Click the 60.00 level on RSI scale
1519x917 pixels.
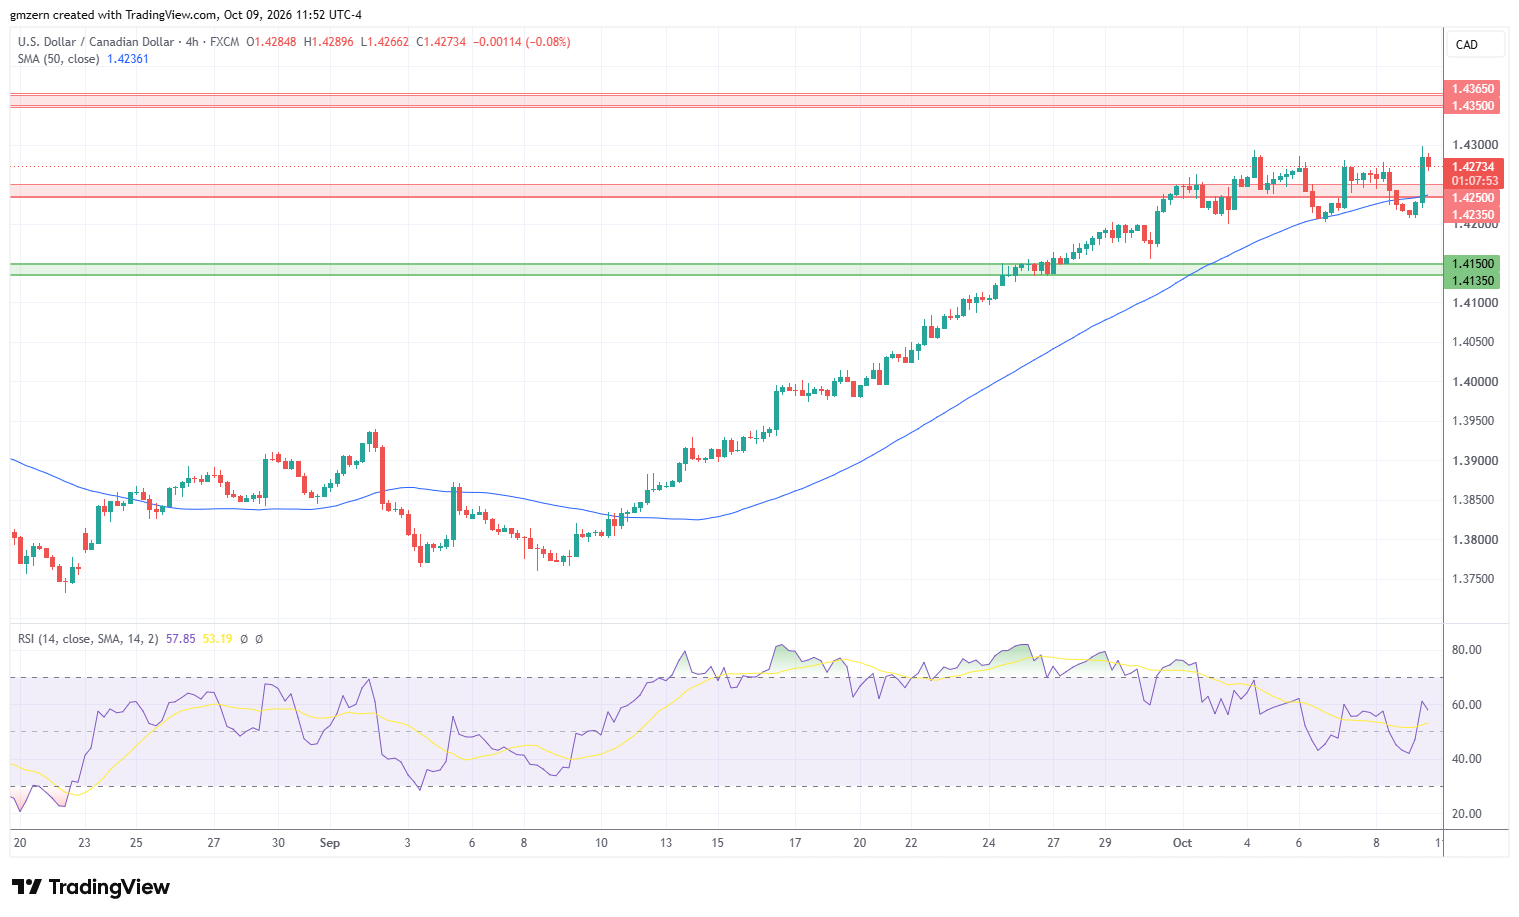click(x=1466, y=705)
